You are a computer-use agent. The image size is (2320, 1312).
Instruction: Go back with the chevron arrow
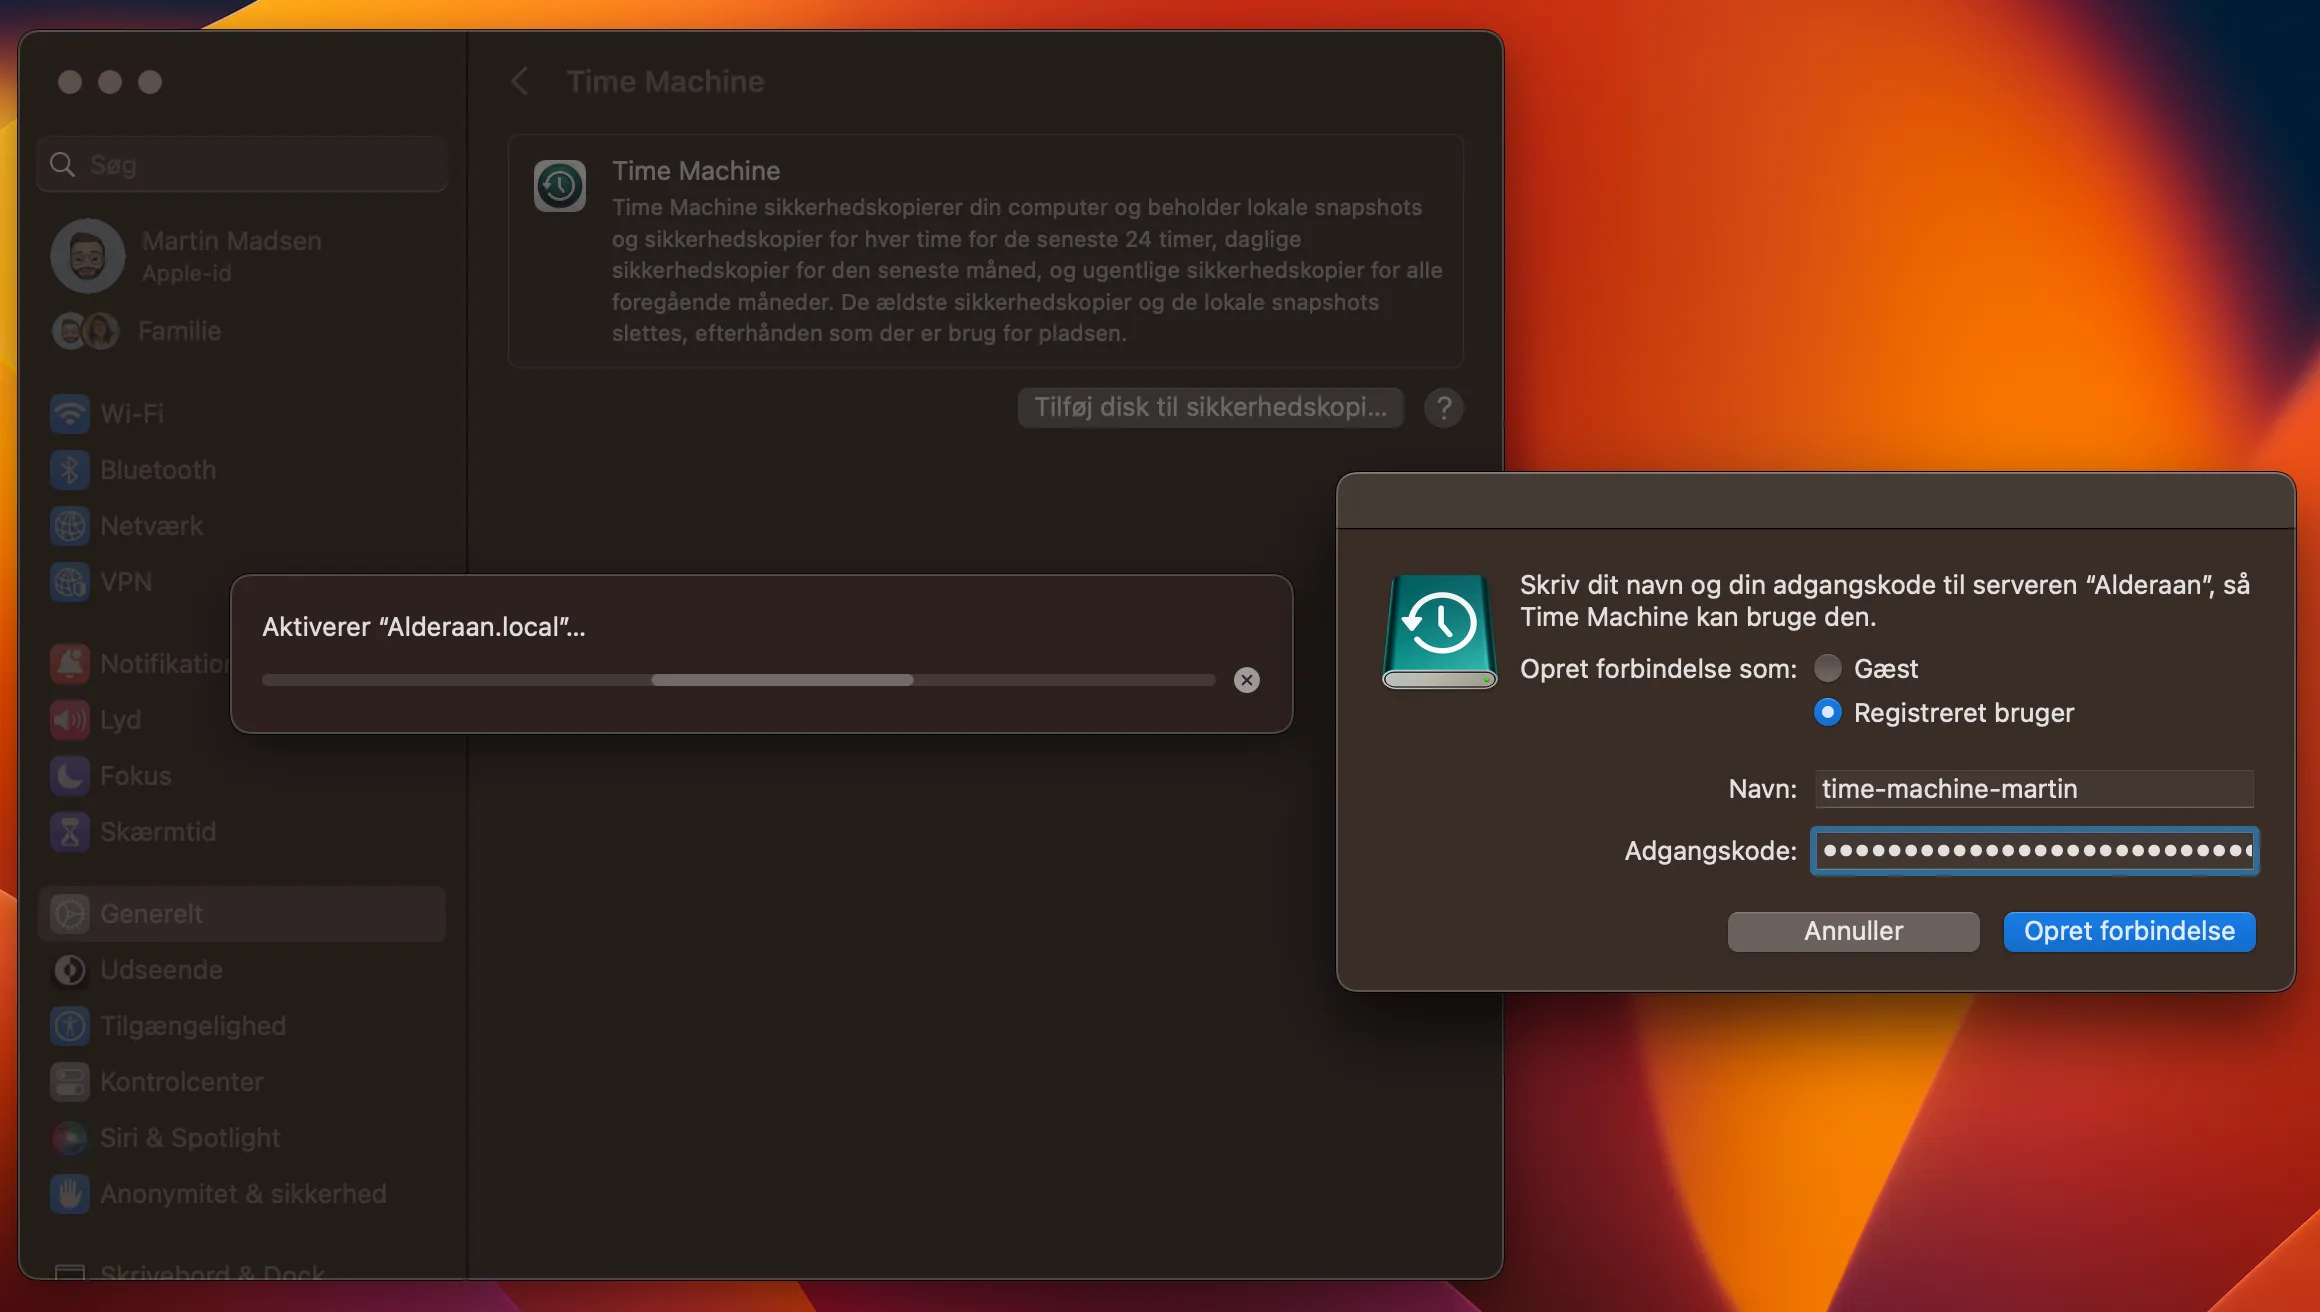tap(519, 81)
